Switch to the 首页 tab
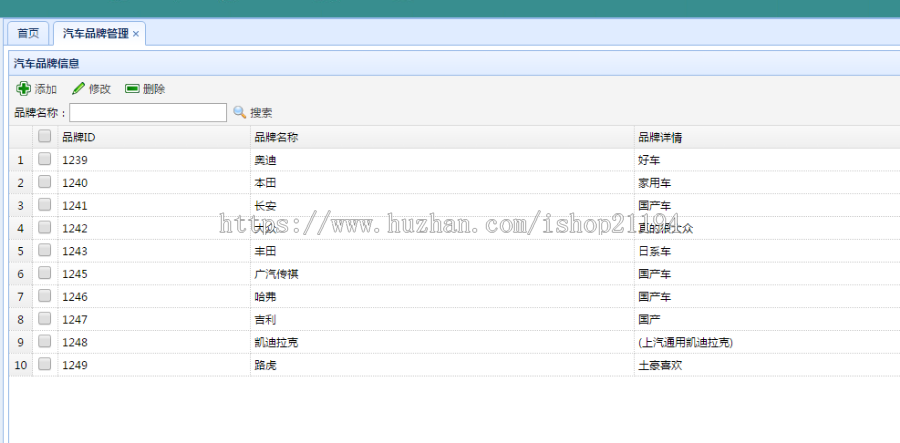The image size is (900, 443). tap(28, 33)
